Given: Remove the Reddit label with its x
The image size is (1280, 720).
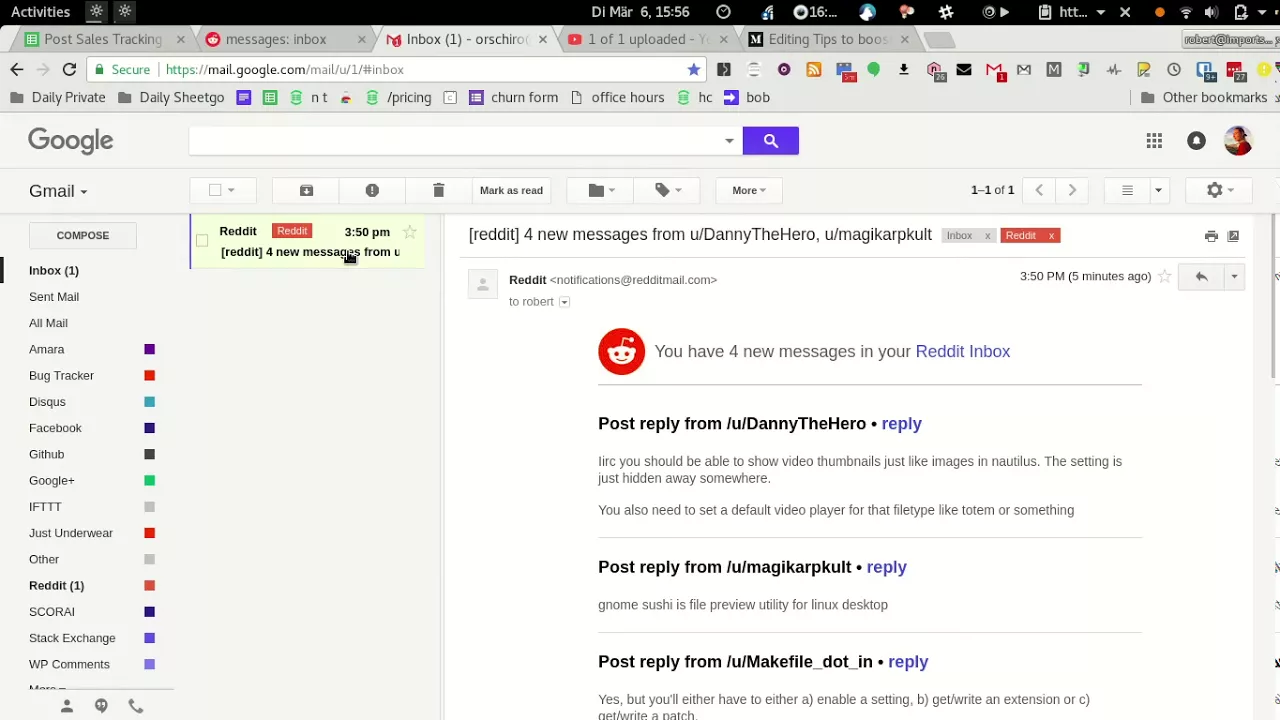Looking at the screenshot, I should click(x=1051, y=236).
